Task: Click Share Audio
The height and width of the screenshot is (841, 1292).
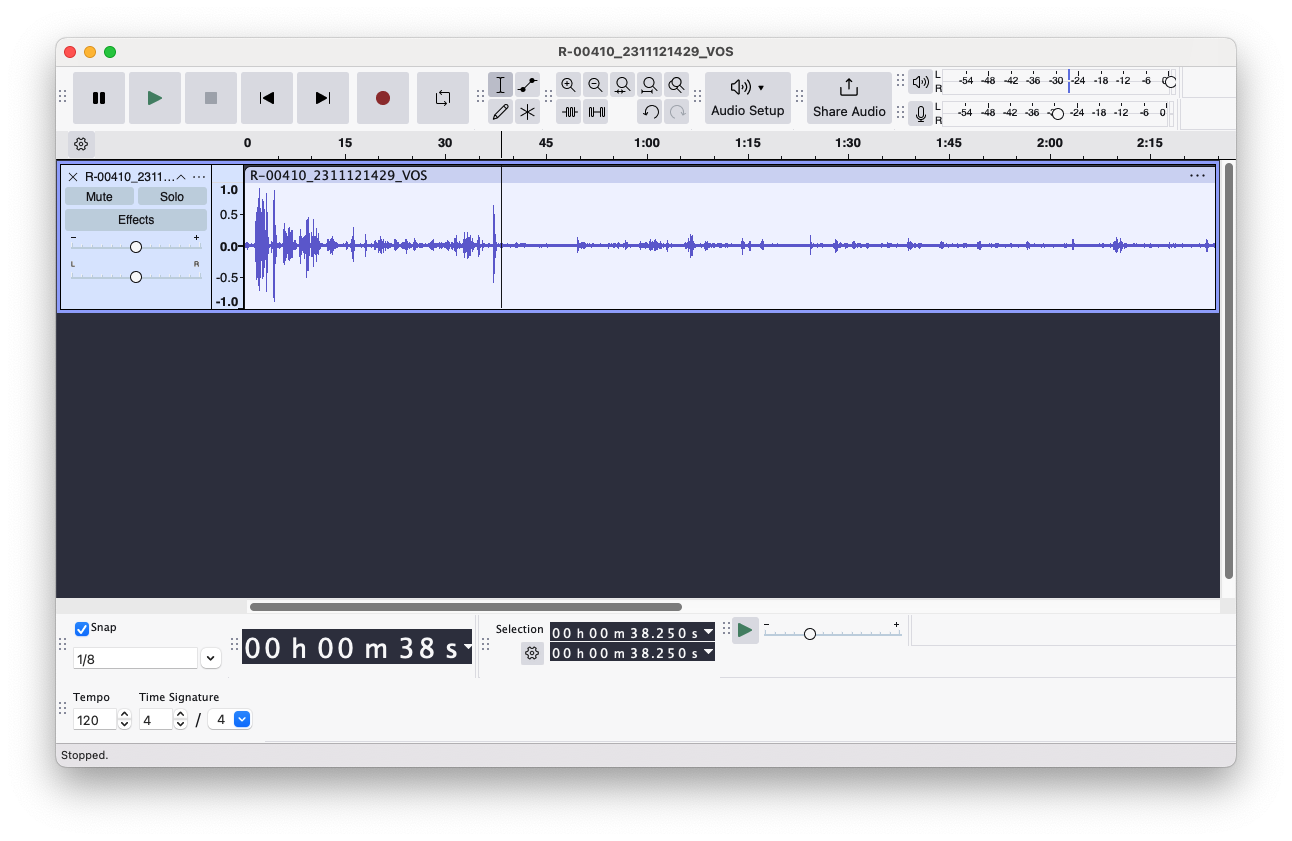Action: pyautogui.click(x=849, y=98)
